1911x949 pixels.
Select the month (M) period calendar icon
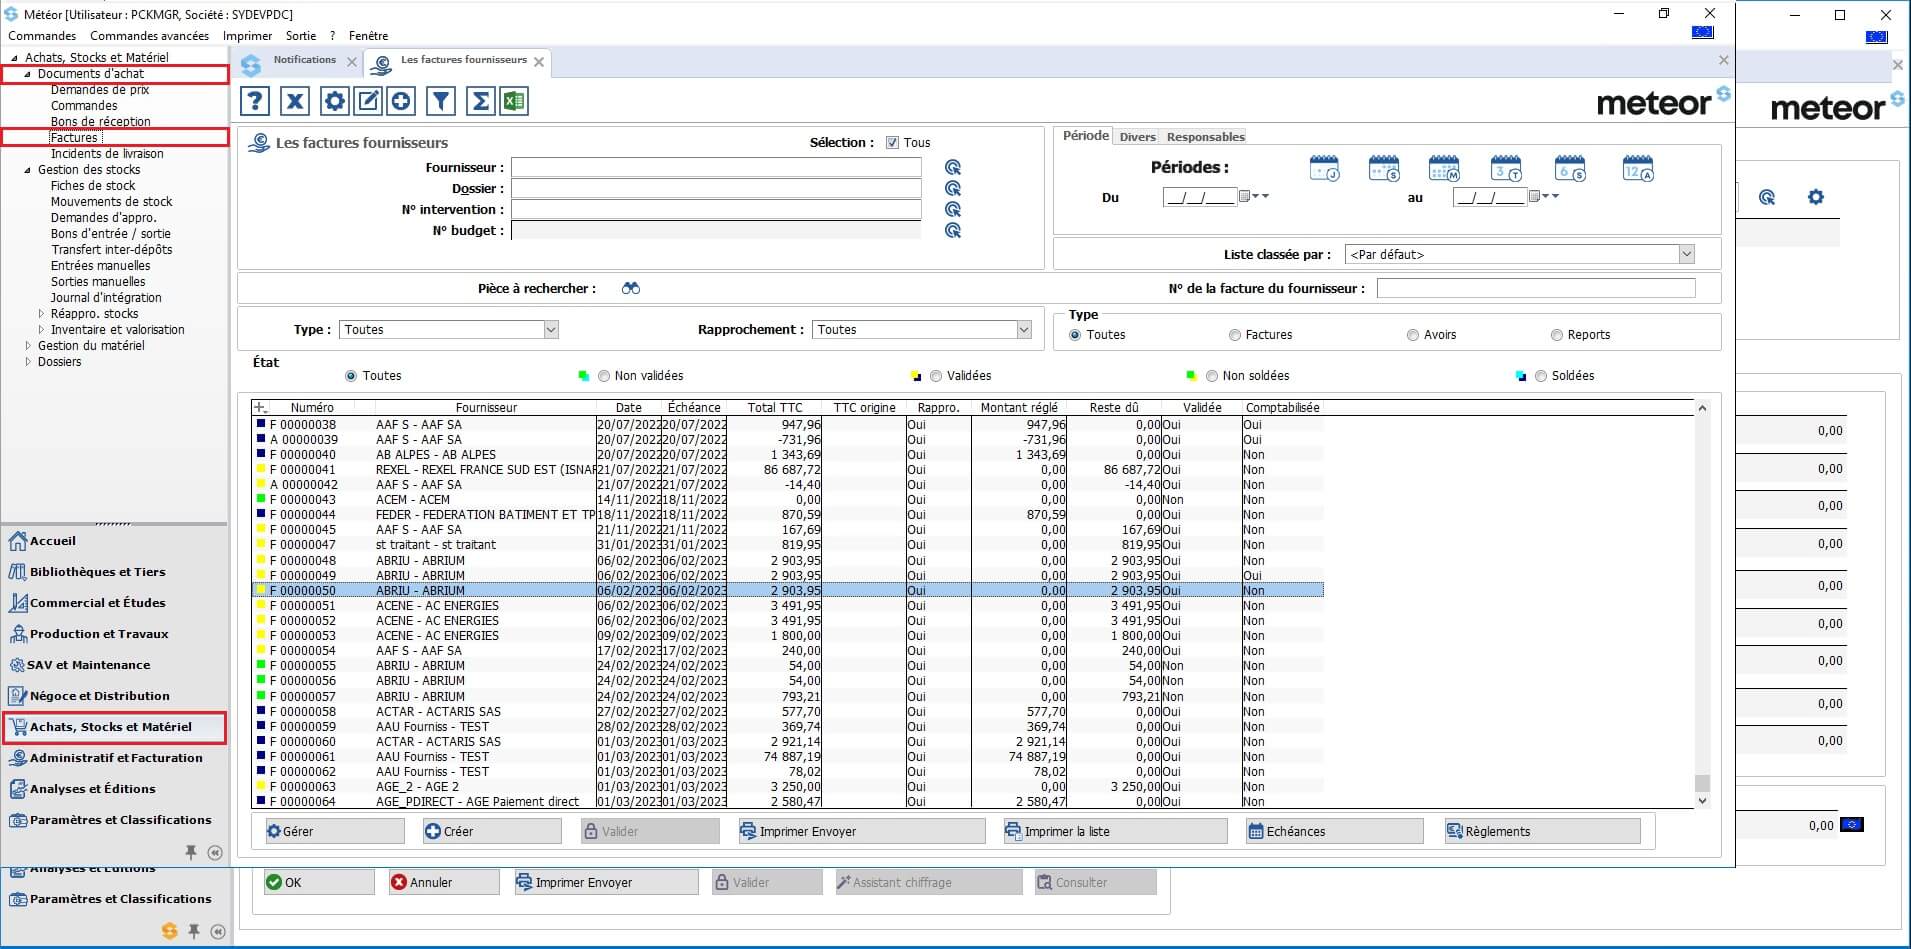[x=1444, y=168]
